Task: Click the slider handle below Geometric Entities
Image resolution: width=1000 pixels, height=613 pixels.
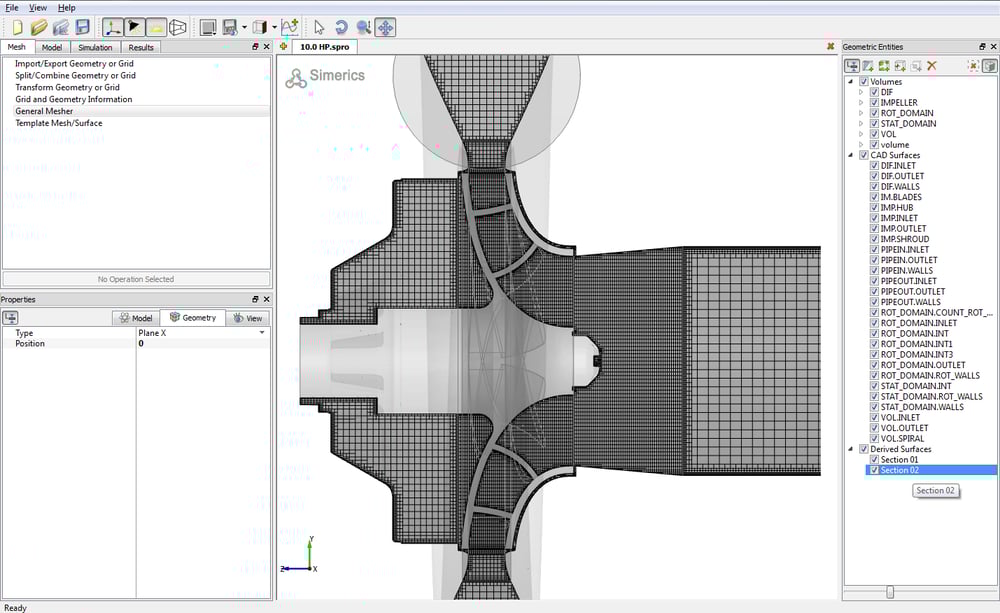Action: click(890, 593)
